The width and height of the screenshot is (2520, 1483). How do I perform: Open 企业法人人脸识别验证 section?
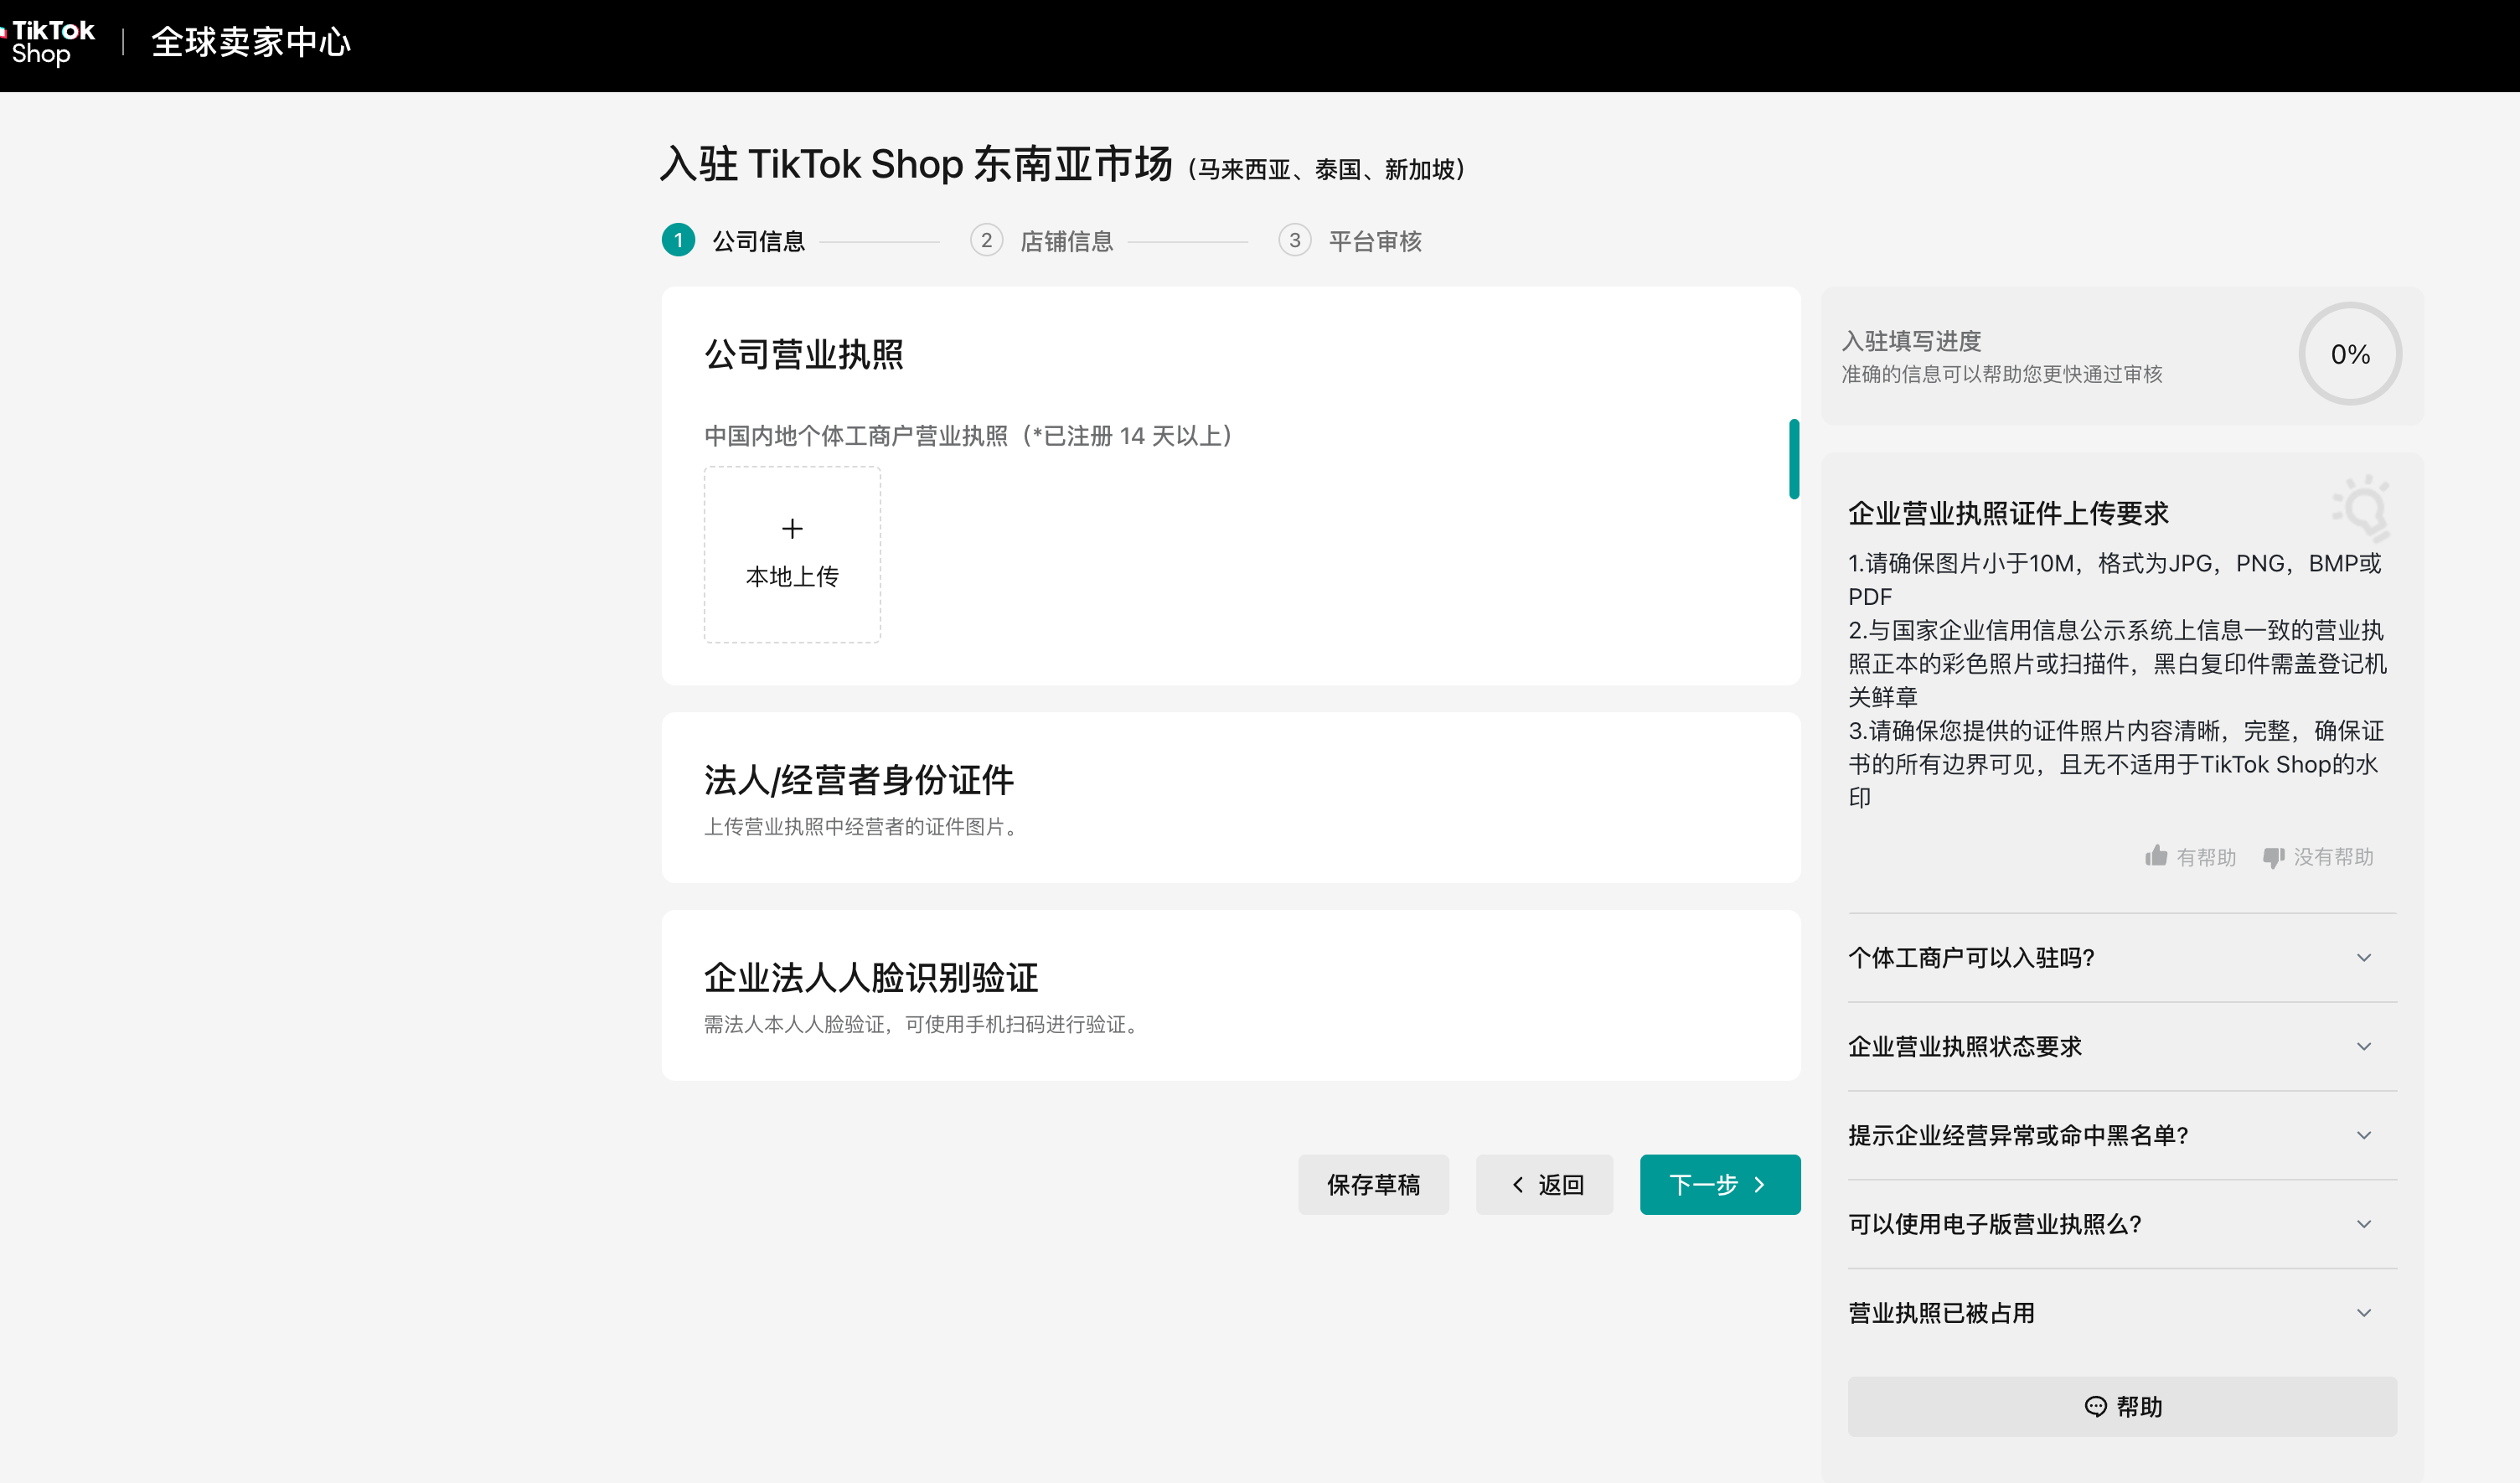[x=1231, y=995]
